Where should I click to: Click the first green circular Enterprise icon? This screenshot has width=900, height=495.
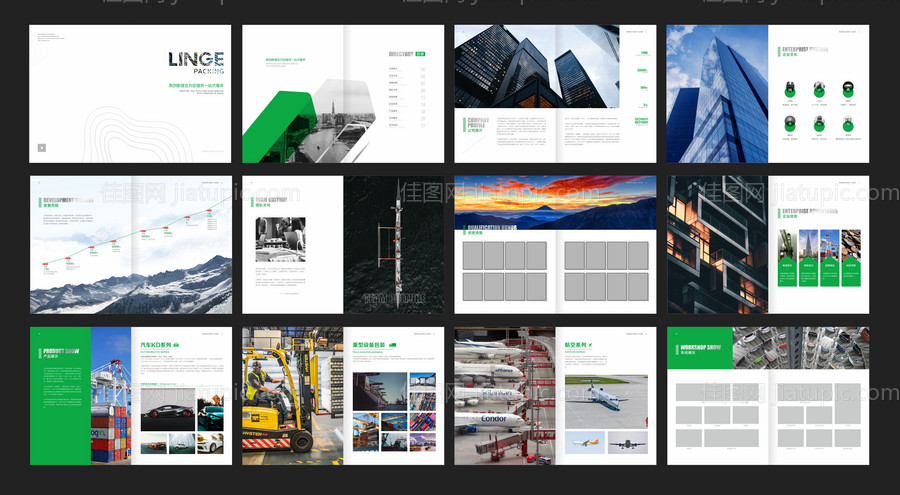[790, 90]
